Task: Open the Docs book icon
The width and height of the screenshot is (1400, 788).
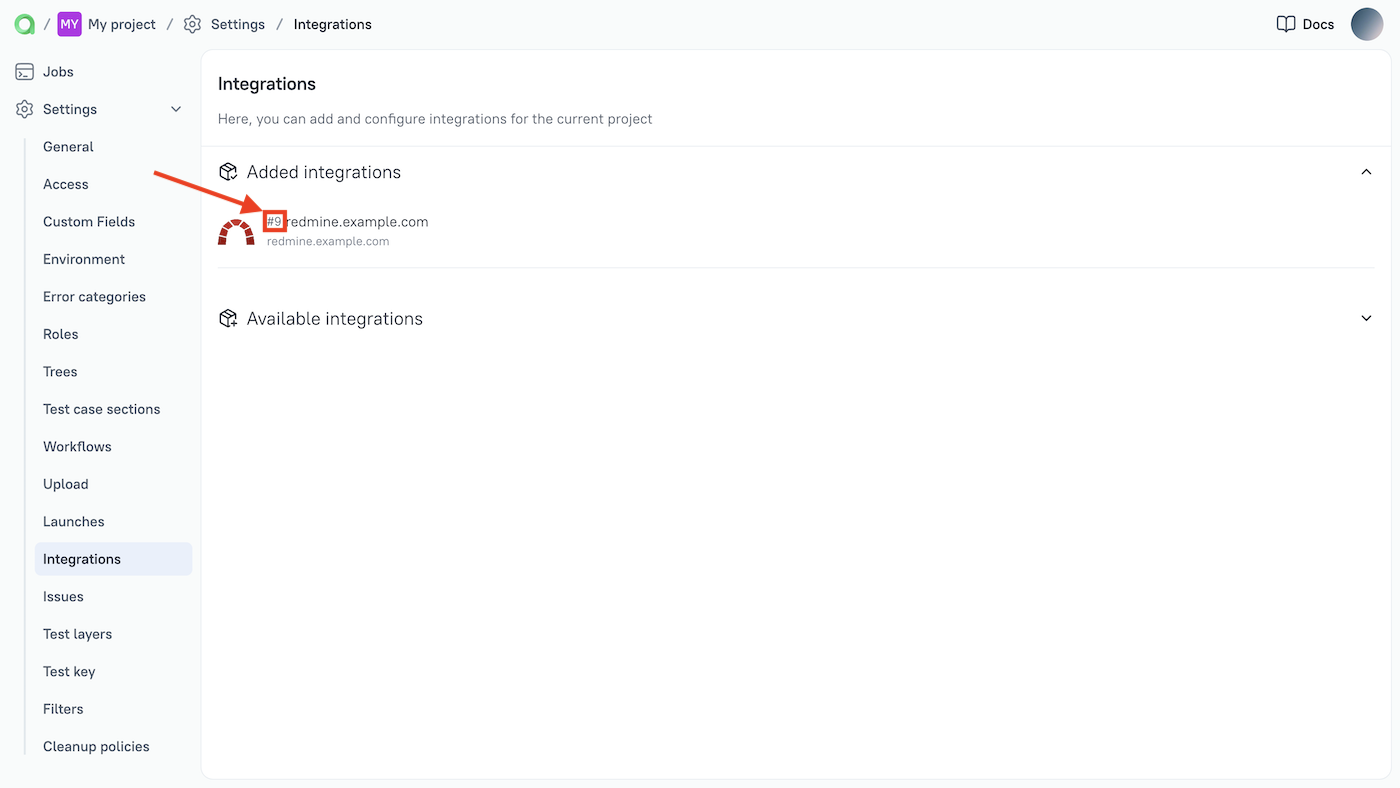Action: pos(1286,23)
